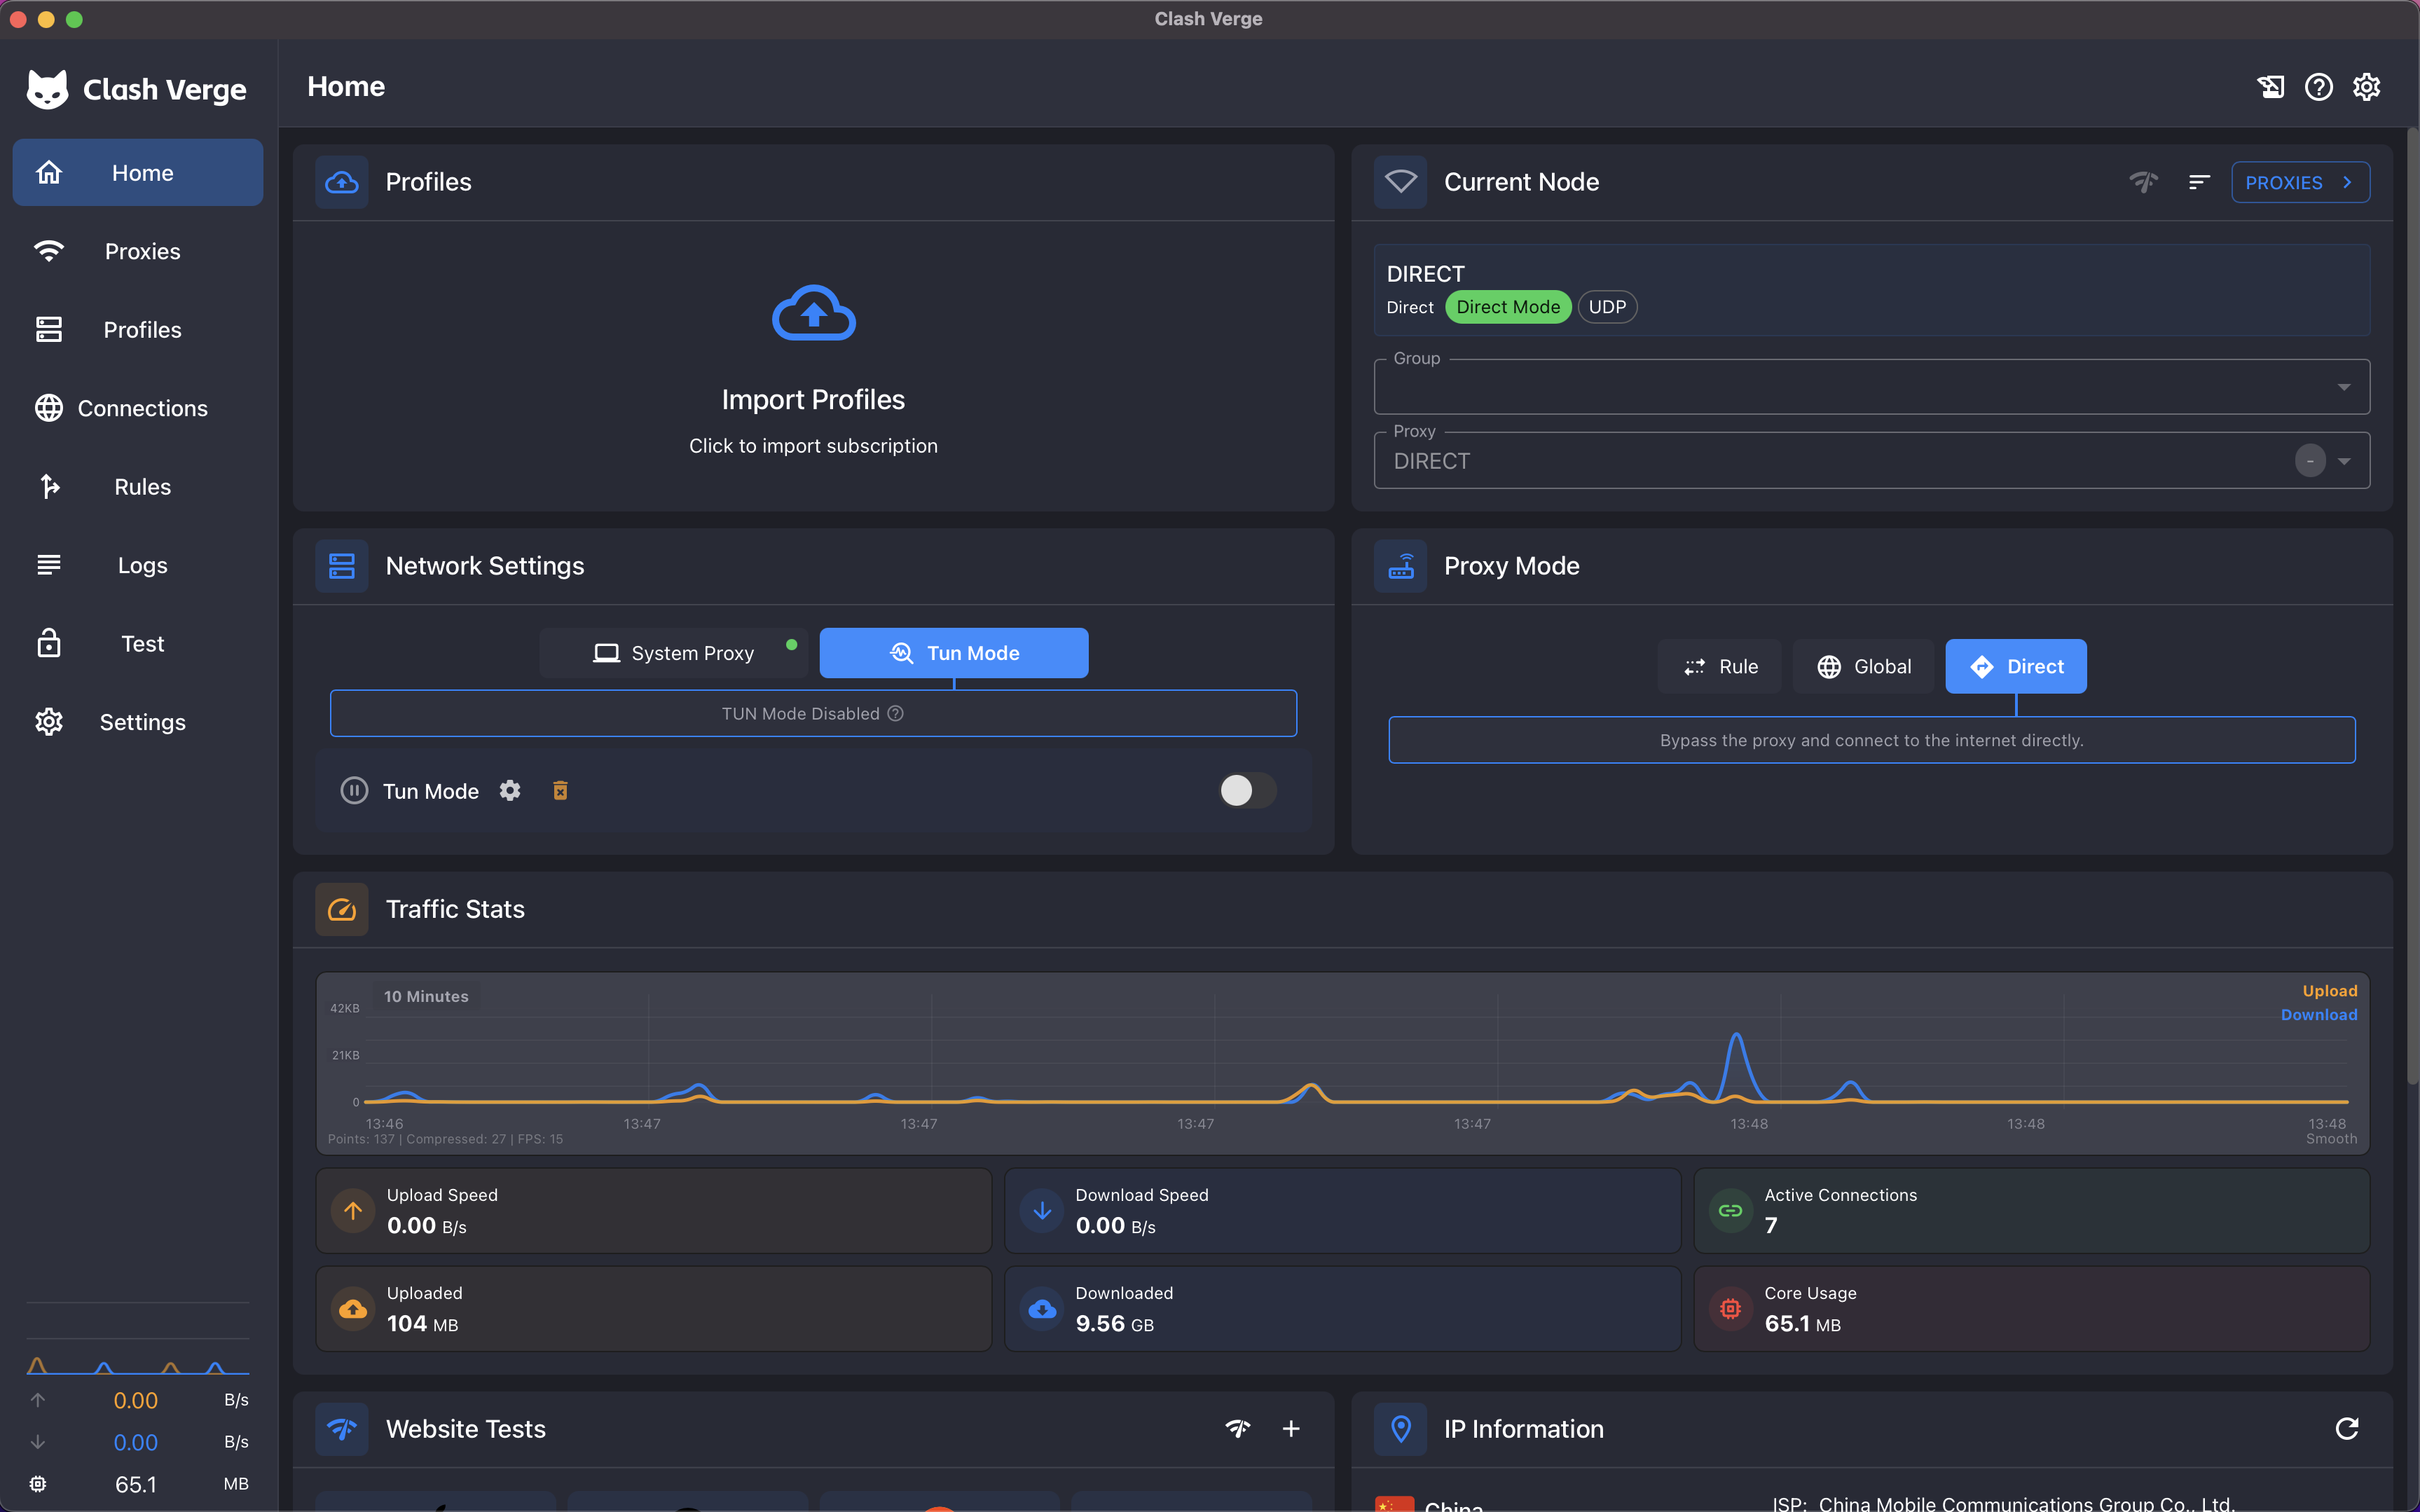Open Settings page from sidebar
The image size is (2420, 1512).
[138, 722]
